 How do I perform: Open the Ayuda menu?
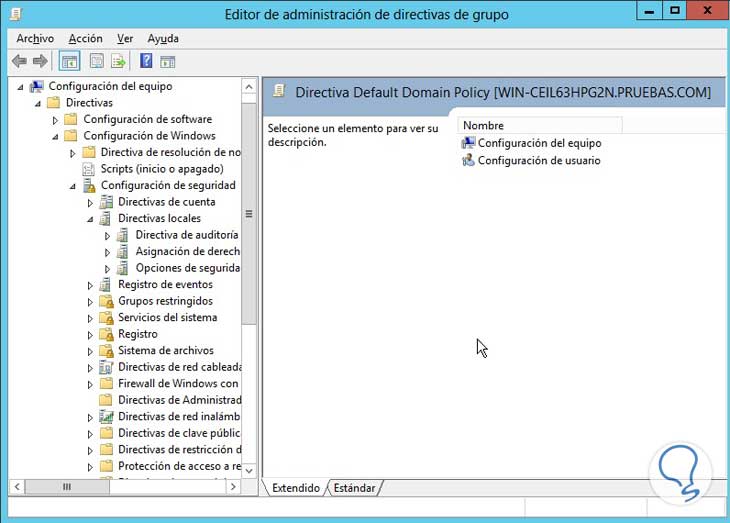163,39
